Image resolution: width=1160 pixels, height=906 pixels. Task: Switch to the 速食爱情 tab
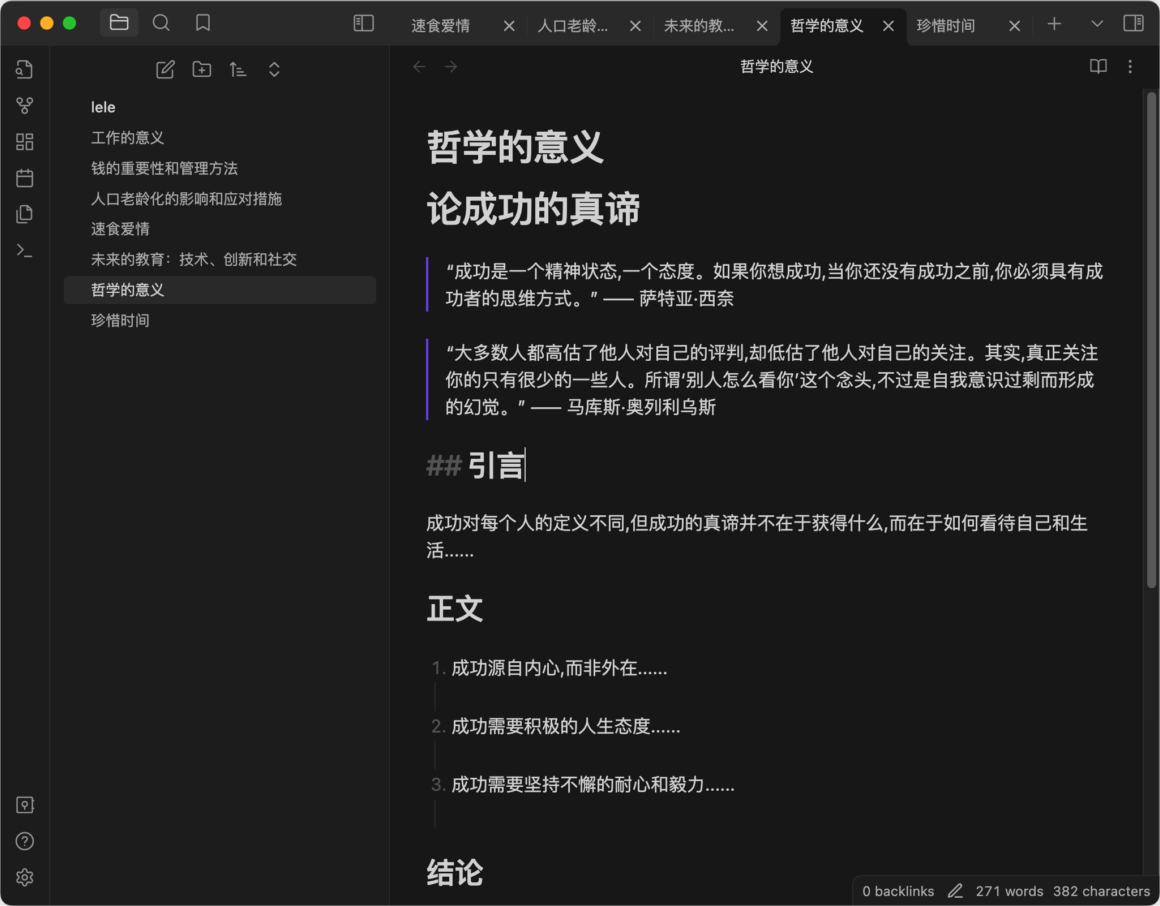441,26
